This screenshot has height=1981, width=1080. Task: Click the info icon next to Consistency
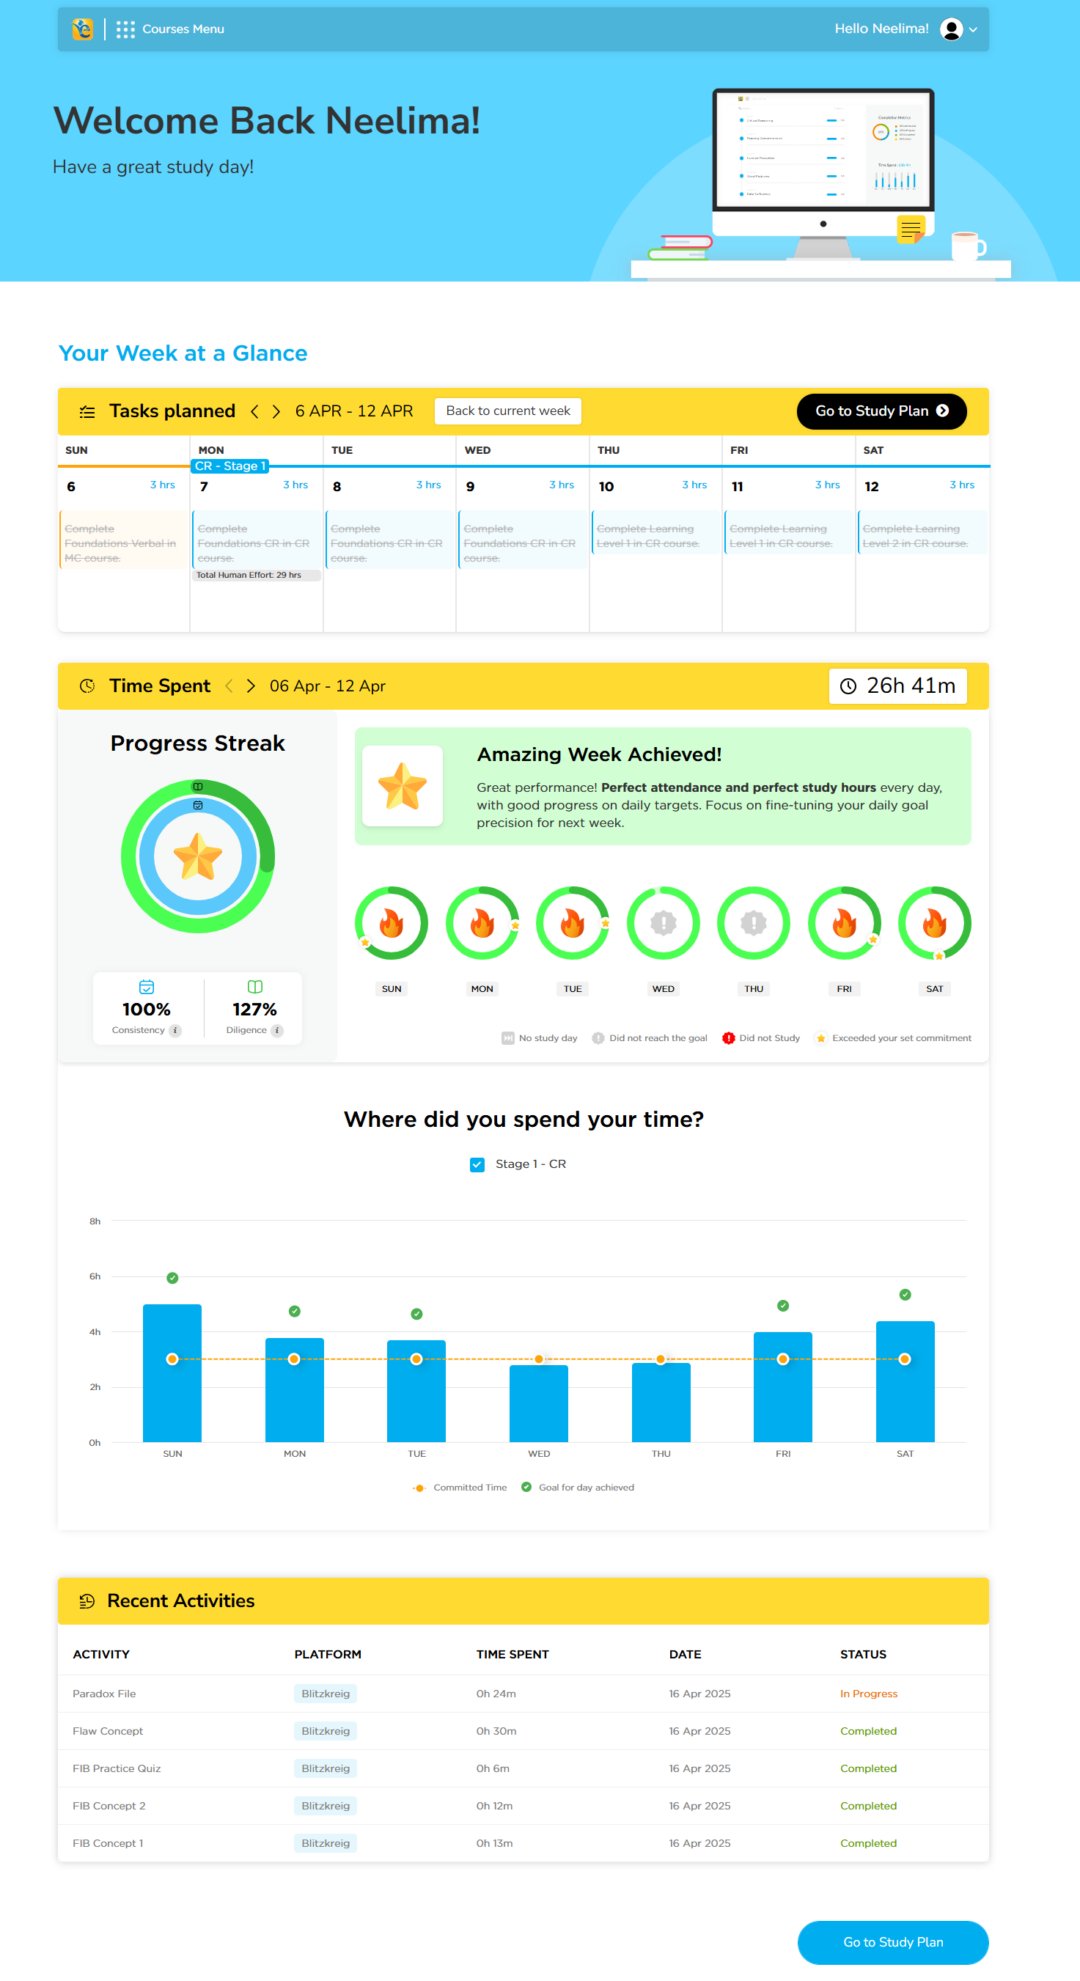(177, 1030)
